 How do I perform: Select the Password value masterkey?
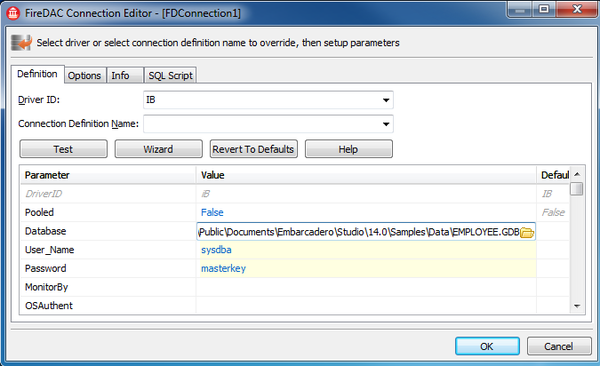coord(223,269)
